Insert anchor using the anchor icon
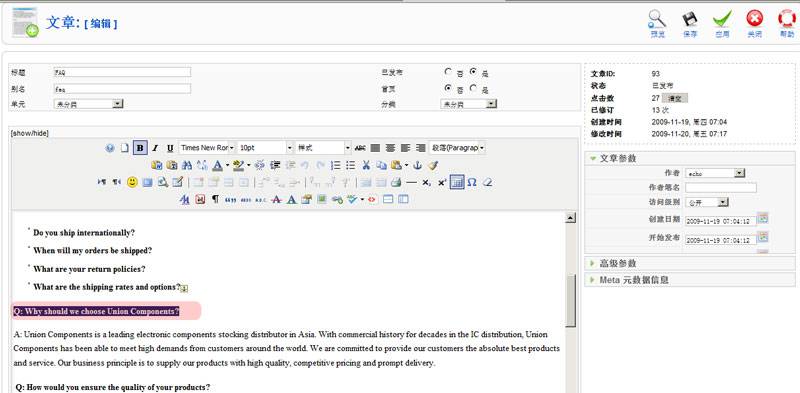800x393 pixels. pos(418,165)
